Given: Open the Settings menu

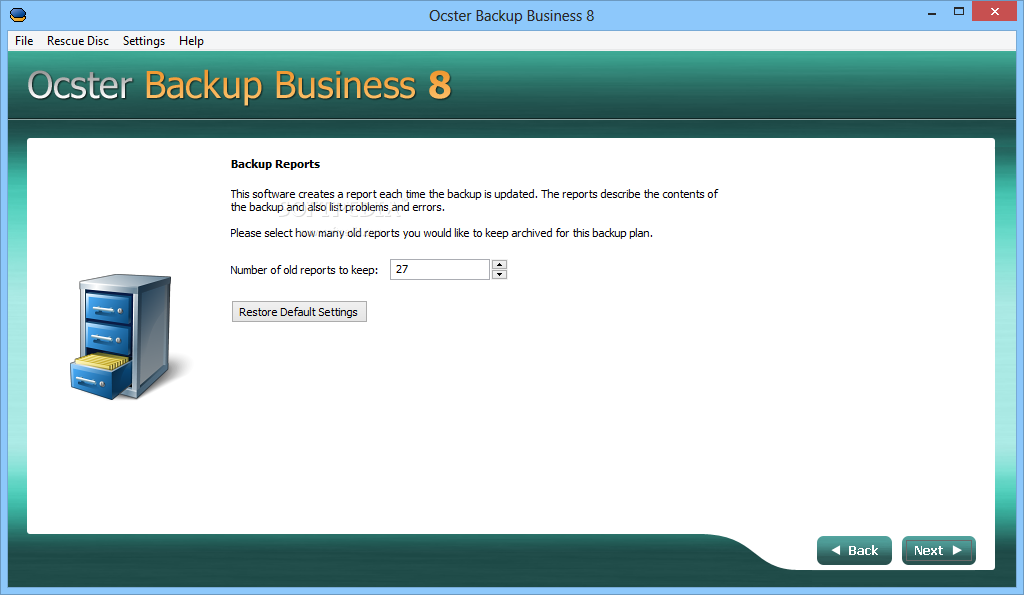Looking at the screenshot, I should coord(144,40).
